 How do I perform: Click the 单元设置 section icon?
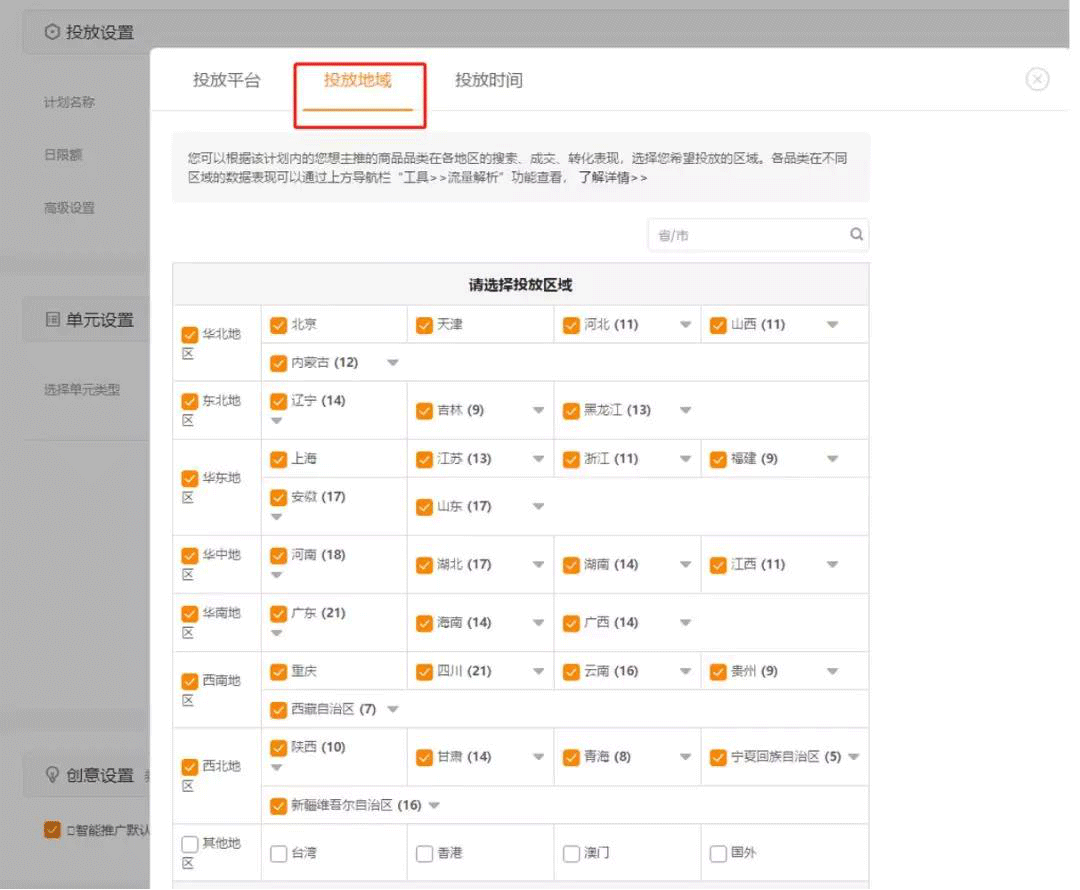tap(52, 320)
